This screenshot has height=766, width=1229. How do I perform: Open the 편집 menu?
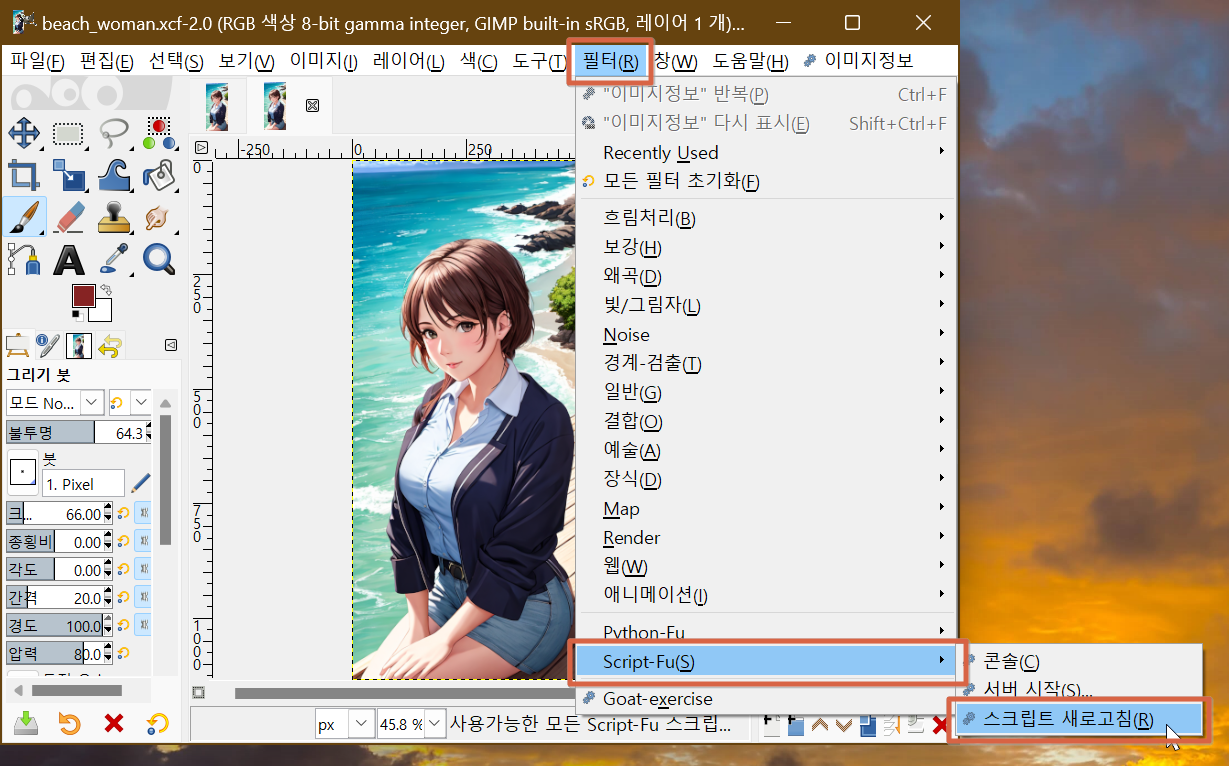pos(107,61)
